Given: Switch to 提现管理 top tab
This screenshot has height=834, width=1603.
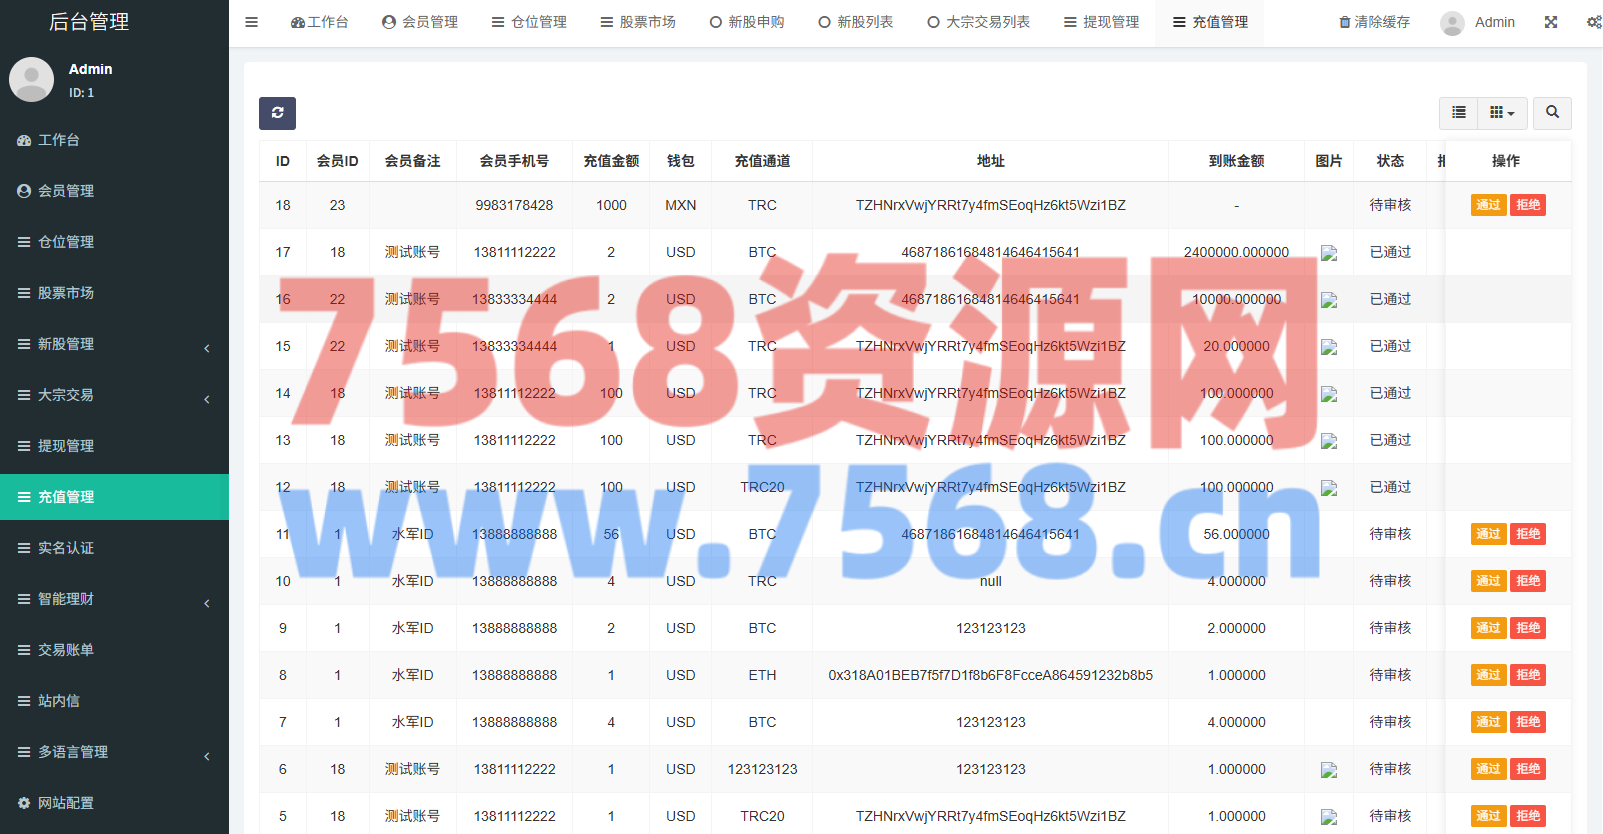Looking at the screenshot, I should (1101, 22).
